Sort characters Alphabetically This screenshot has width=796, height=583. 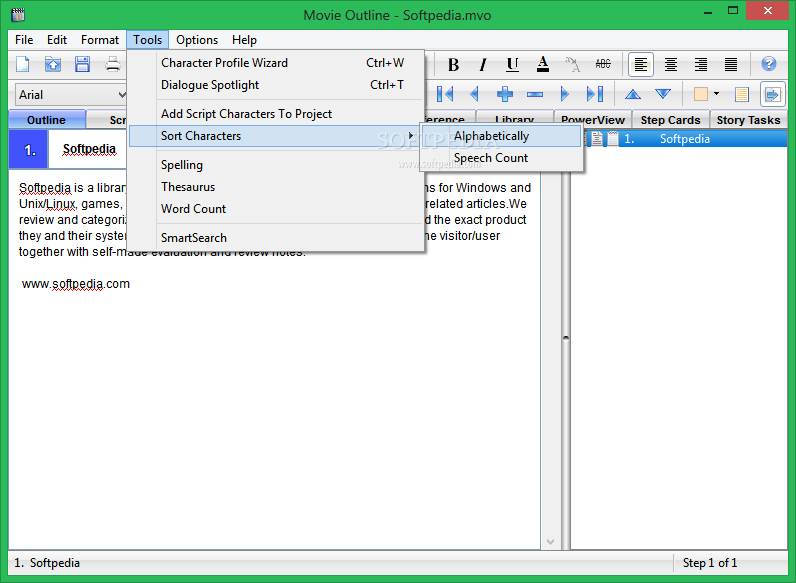(x=502, y=136)
